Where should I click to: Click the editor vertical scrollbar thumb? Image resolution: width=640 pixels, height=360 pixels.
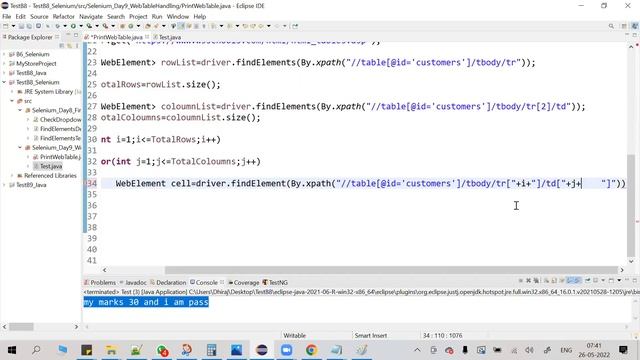point(631,205)
